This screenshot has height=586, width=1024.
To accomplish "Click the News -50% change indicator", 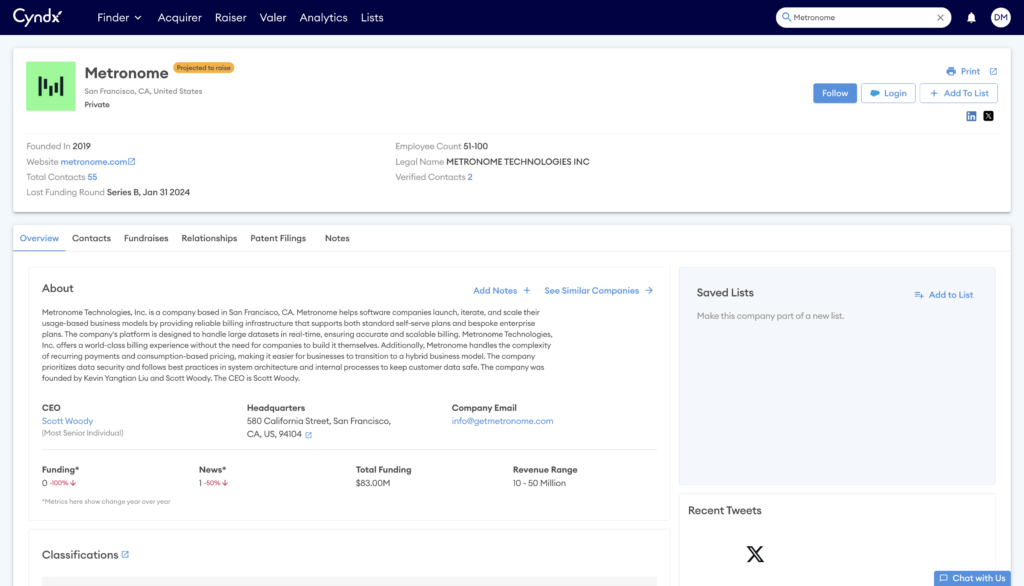I will (216, 483).
